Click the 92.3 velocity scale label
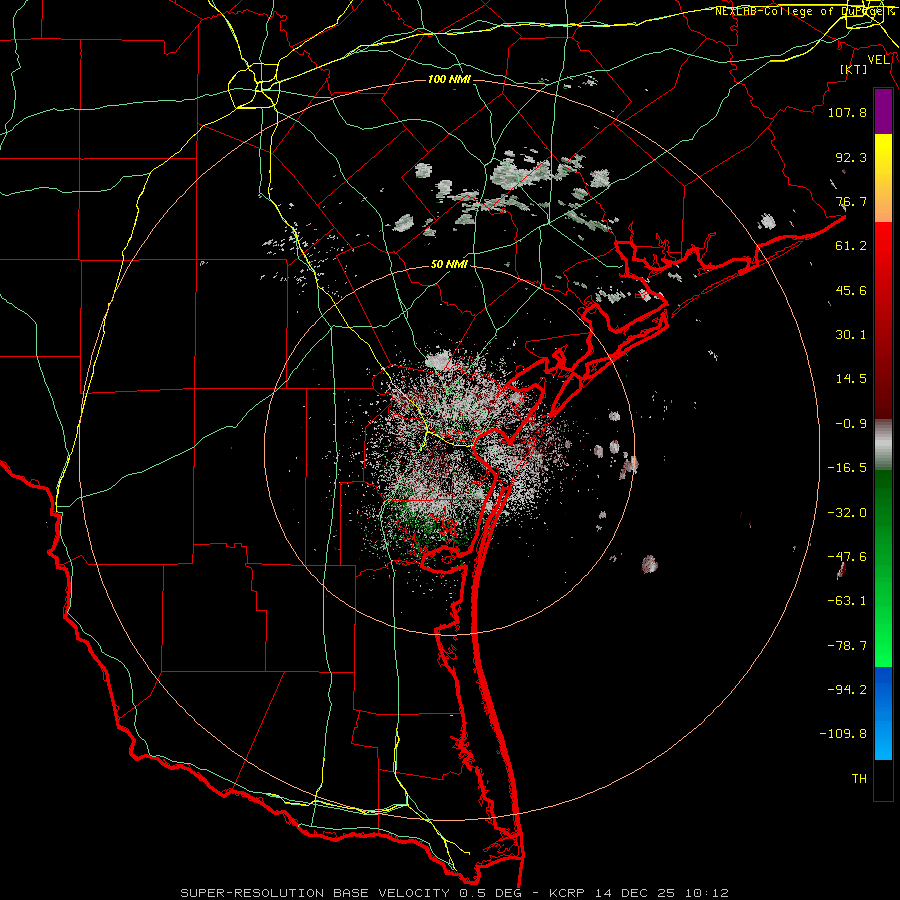 click(851, 157)
